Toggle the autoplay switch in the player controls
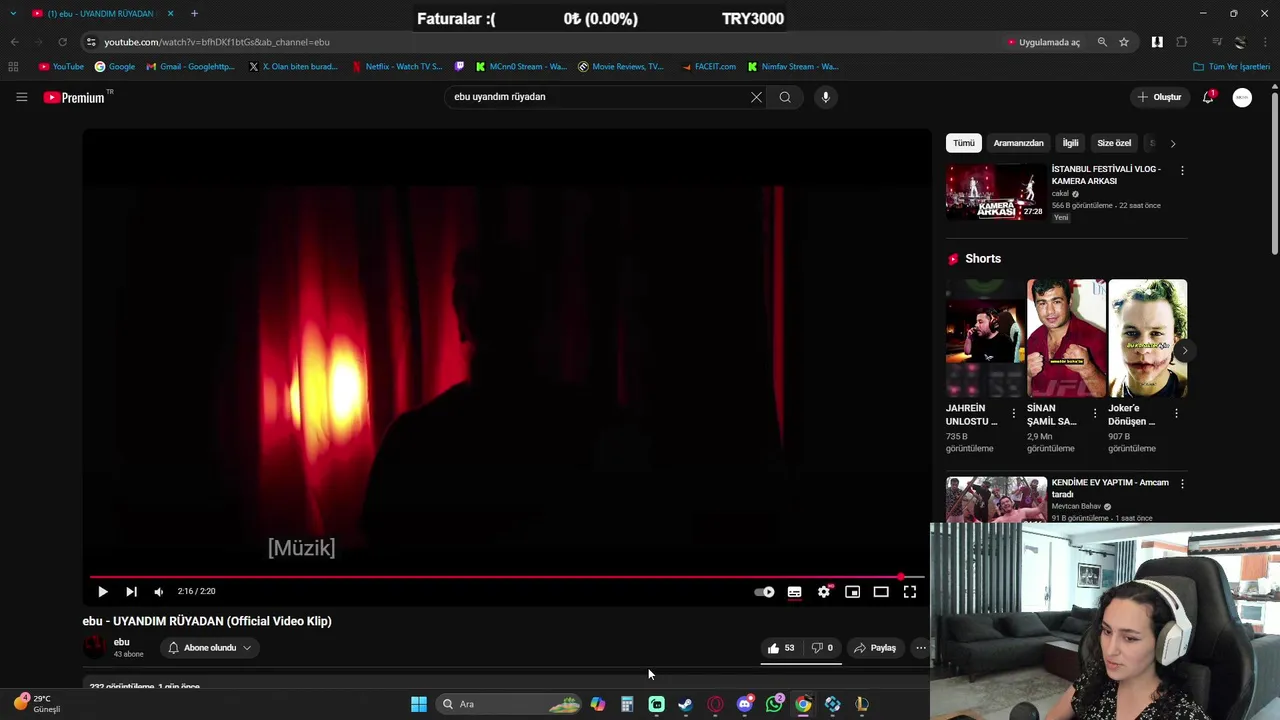The width and height of the screenshot is (1280, 720). tap(765, 592)
